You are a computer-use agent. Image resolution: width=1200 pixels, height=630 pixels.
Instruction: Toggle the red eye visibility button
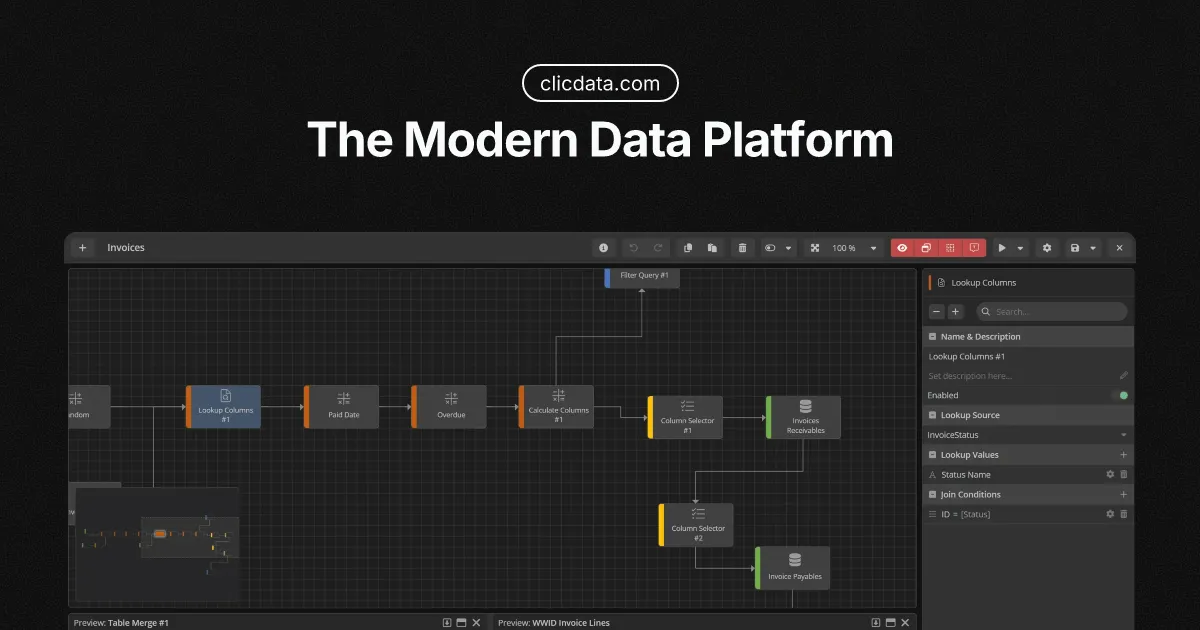tap(903, 248)
